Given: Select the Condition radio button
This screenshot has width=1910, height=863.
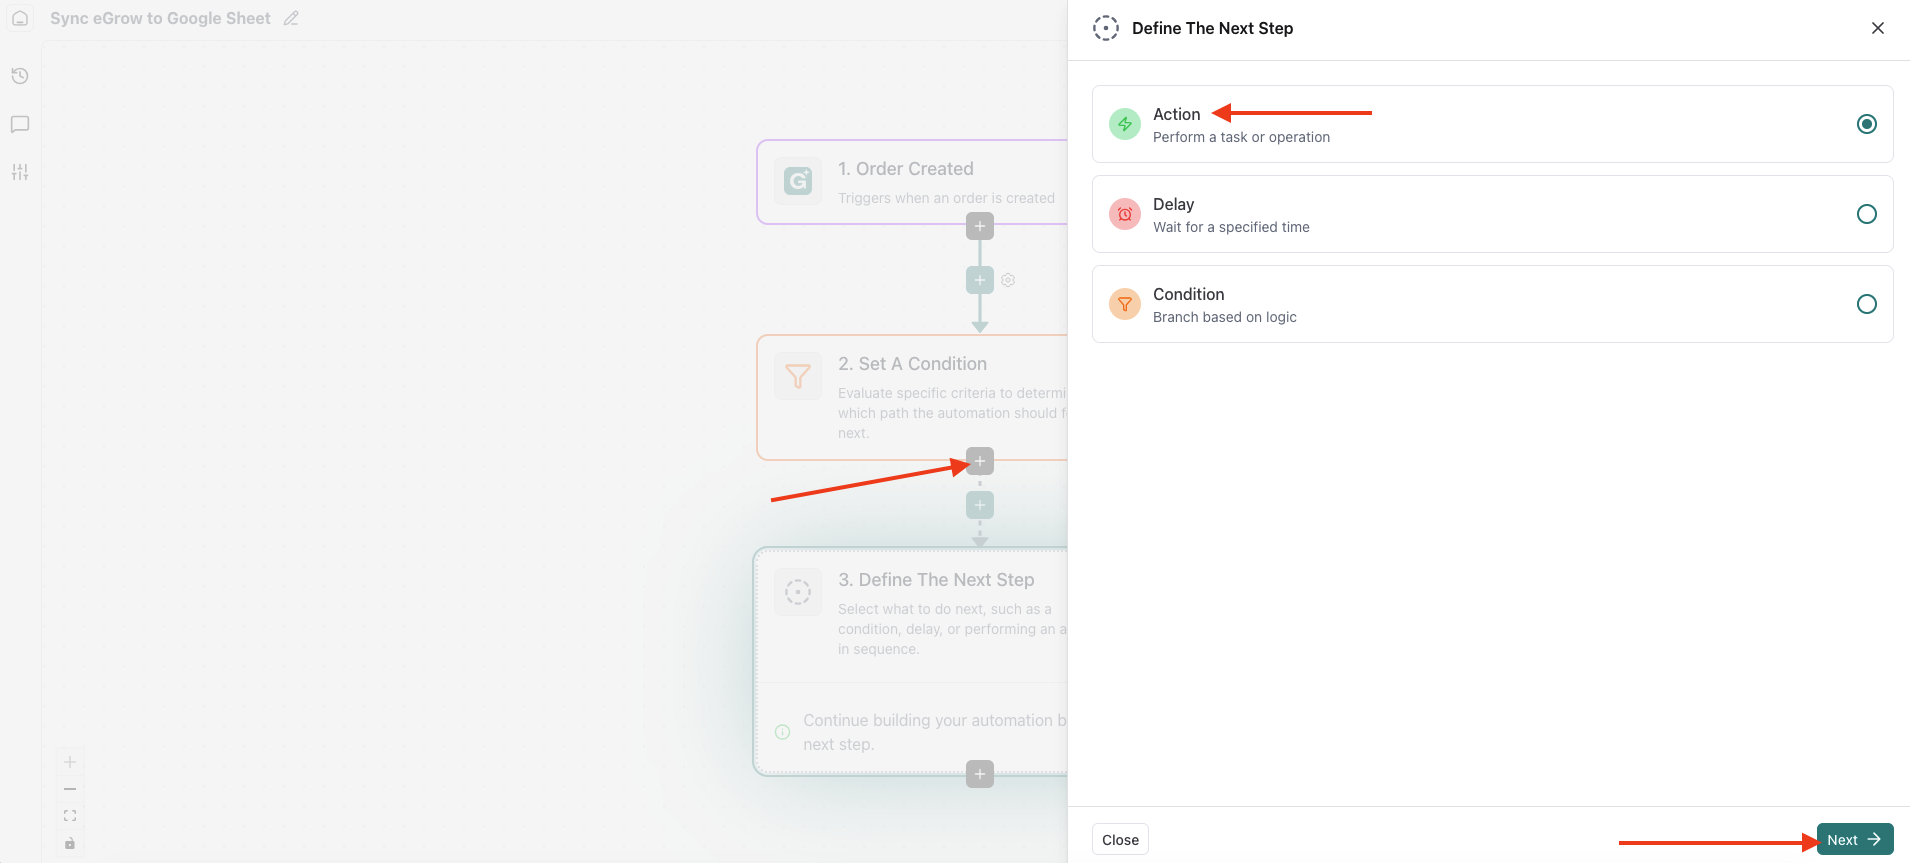Looking at the screenshot, I should [1866, 304].
